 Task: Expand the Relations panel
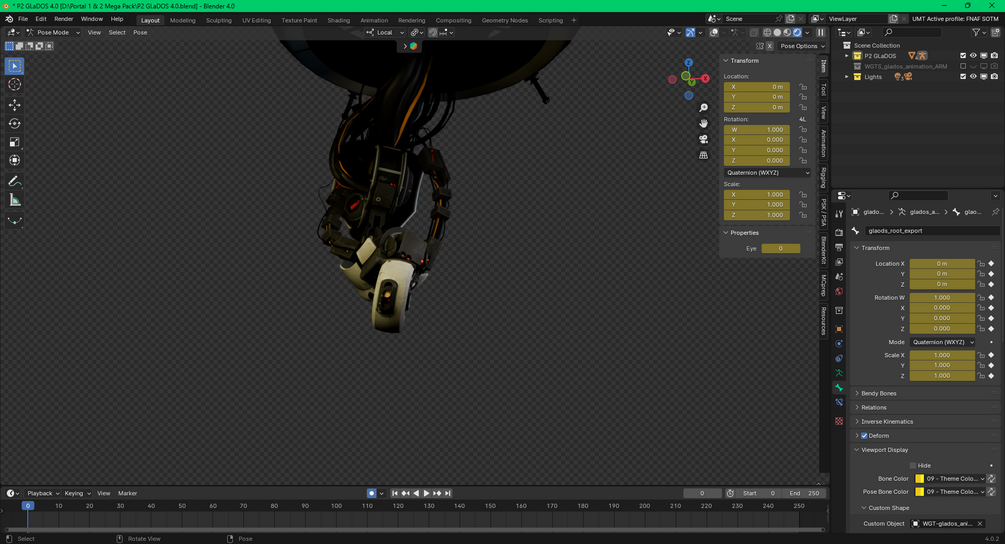pos(874,408)
